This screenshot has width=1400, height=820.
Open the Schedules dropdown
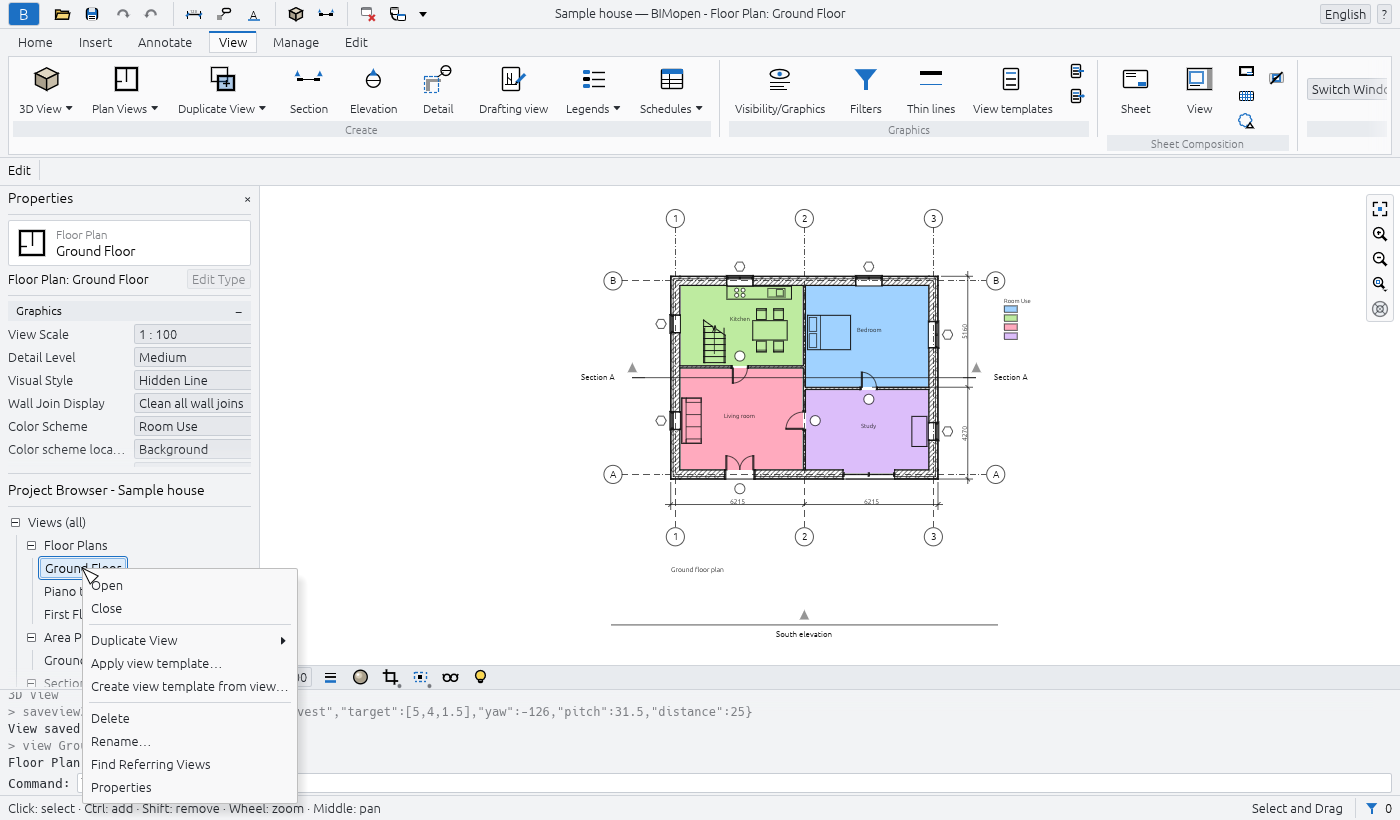(671, 109)
